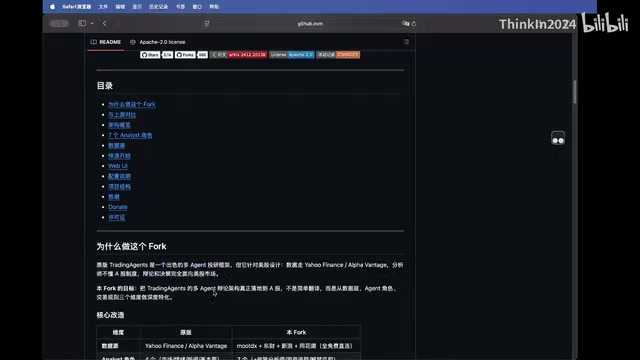The width and height of the screenshot is (640, 360).
Task: Click the 目录 heading
Action: pyautogui.click(x=104, y=86)
